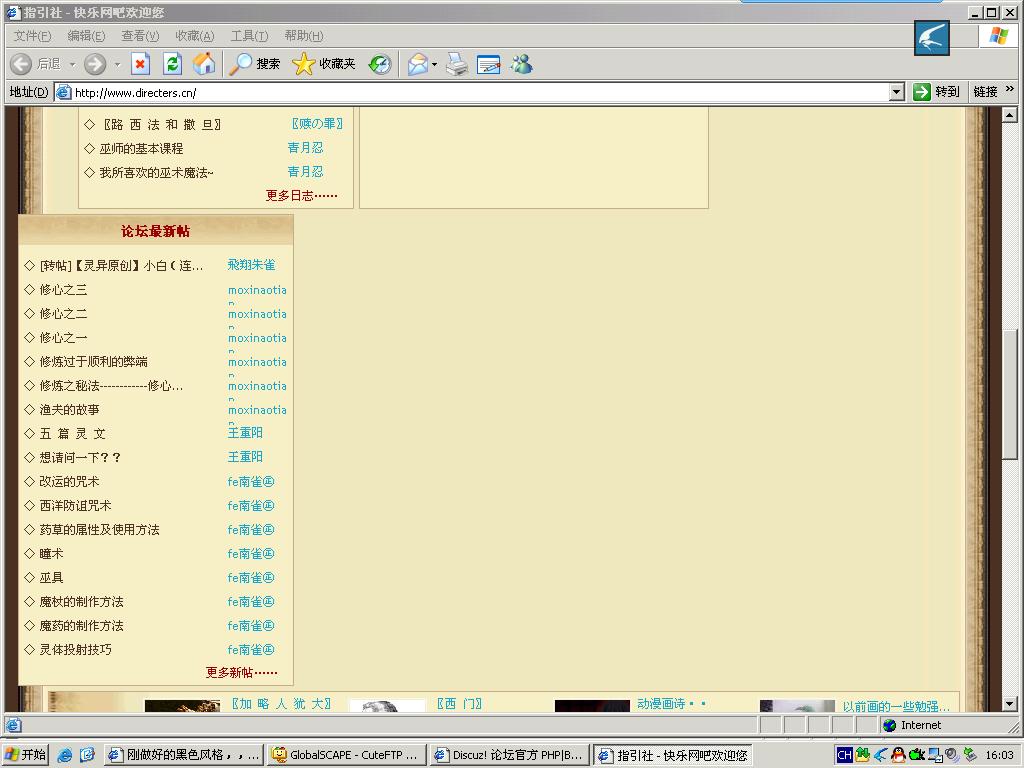
Task: Open the 收藏(A) menu
Action: 195,36
